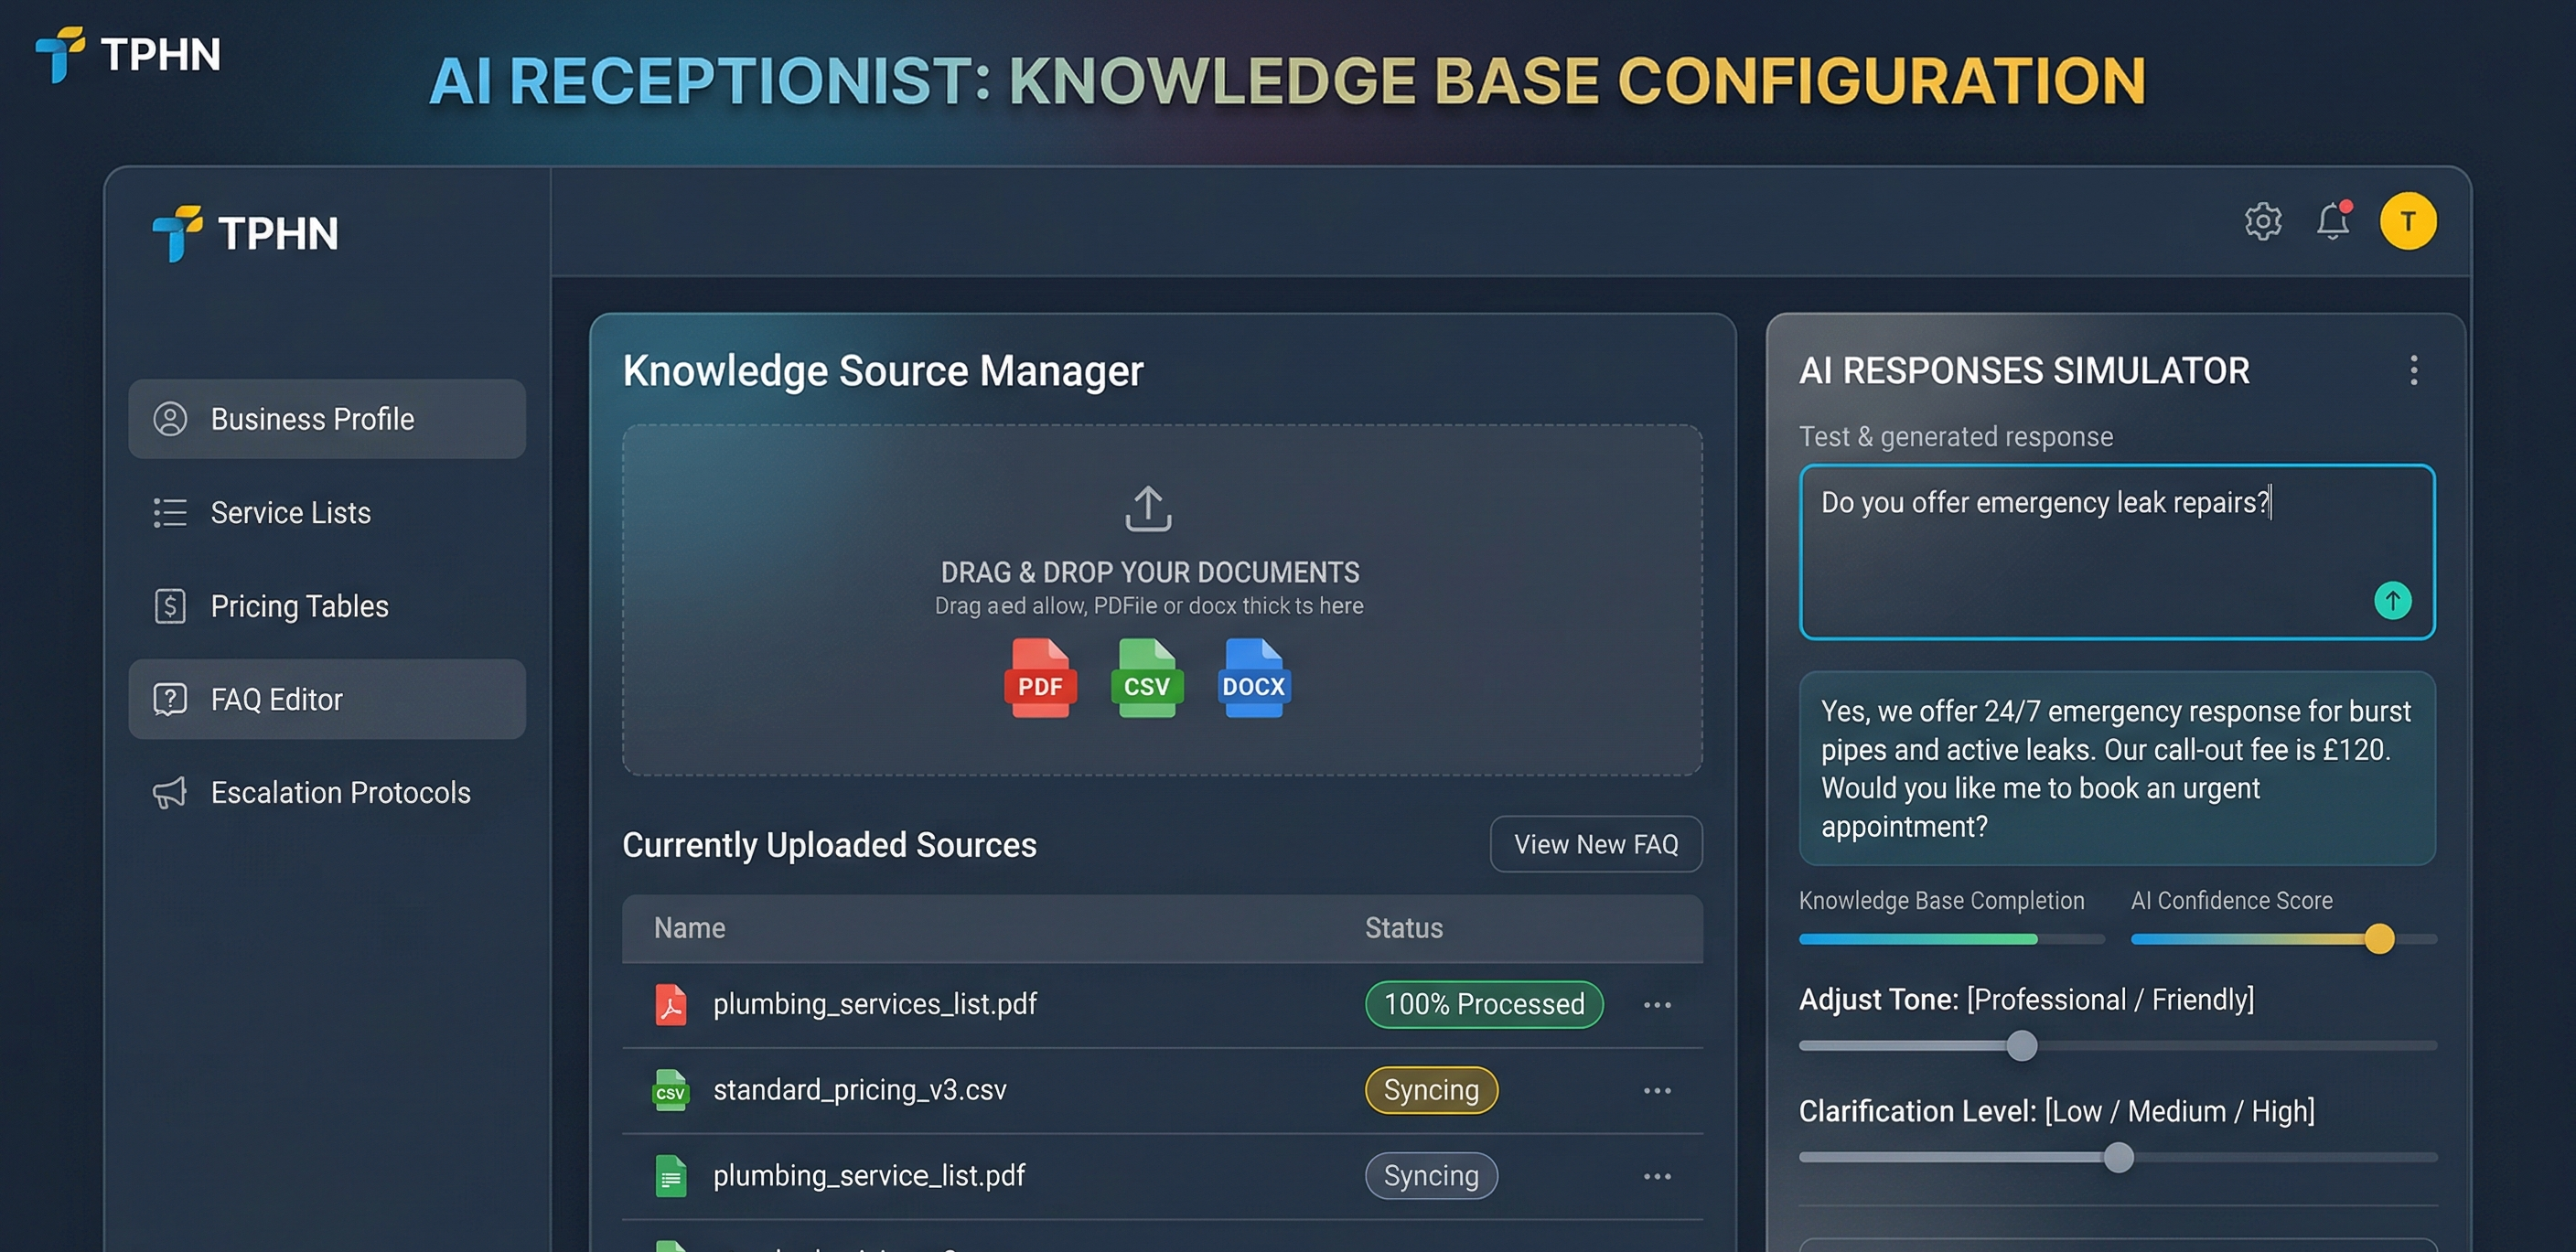Select the standard_pricing_v3.csv file name
Screen dimensions: 2576x1252
[x=860, y=1090]
